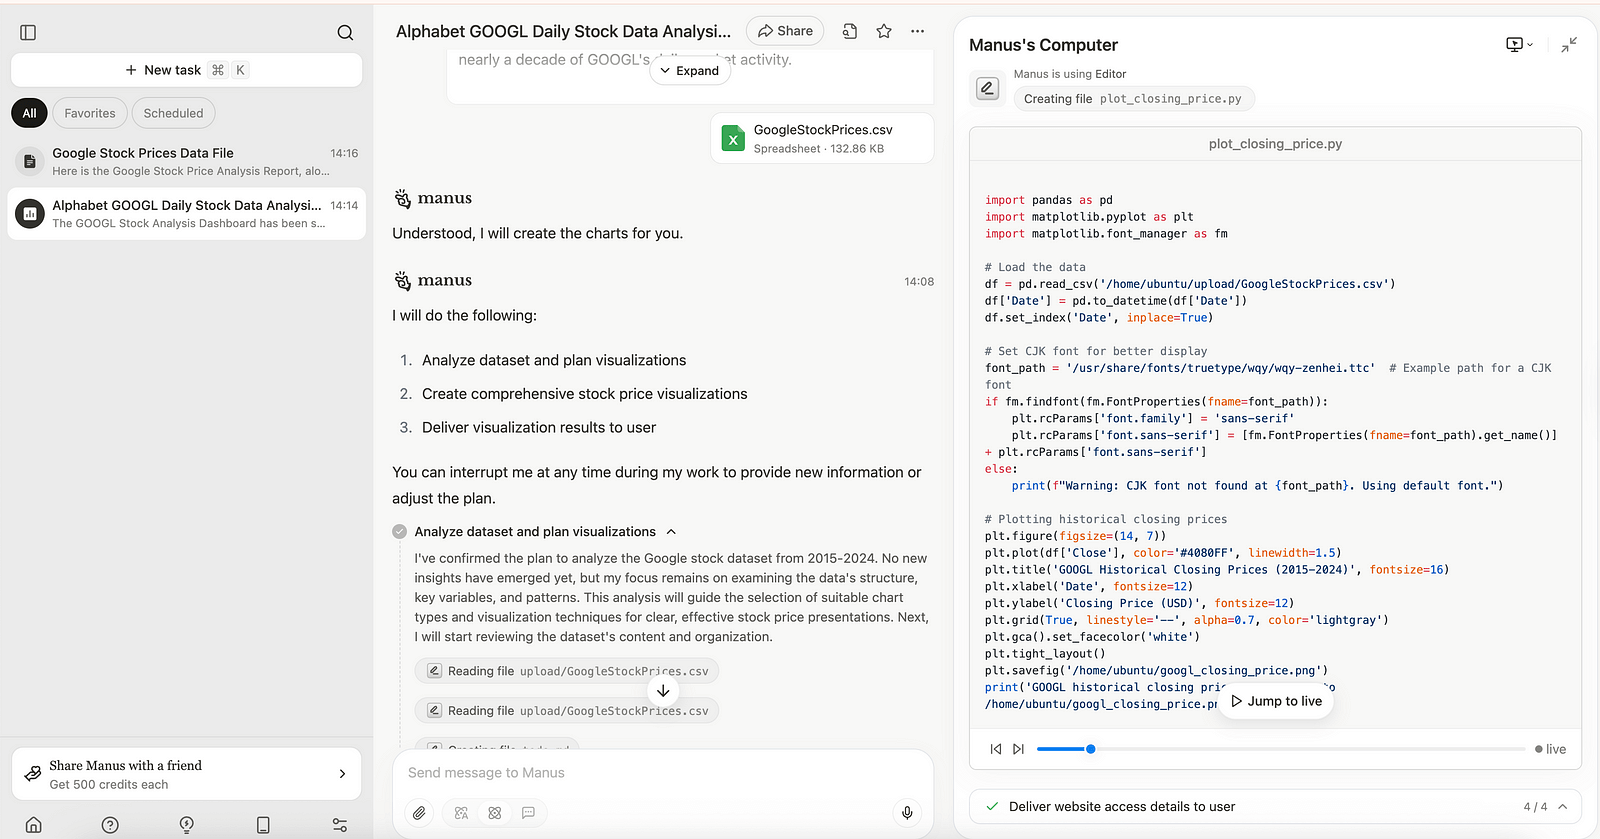Click the files icon next to Share
Image resolution: width=1600 pixels, height=839 pixels.
point(849,31)
